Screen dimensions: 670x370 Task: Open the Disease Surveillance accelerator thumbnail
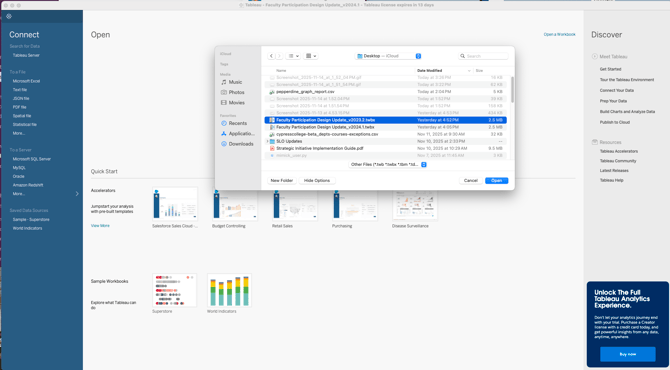coord(415,204)
